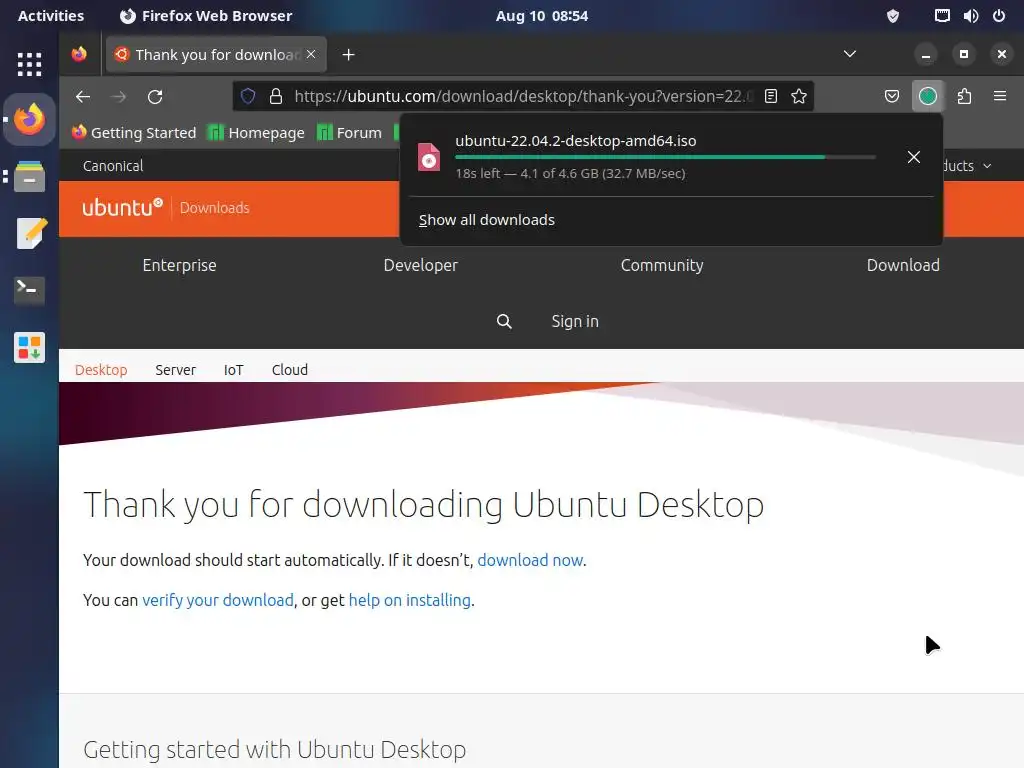Open 'Getting Started' bookmark
The width and height of the screenshot is (1024, 768).
click(x=134, y=133)
